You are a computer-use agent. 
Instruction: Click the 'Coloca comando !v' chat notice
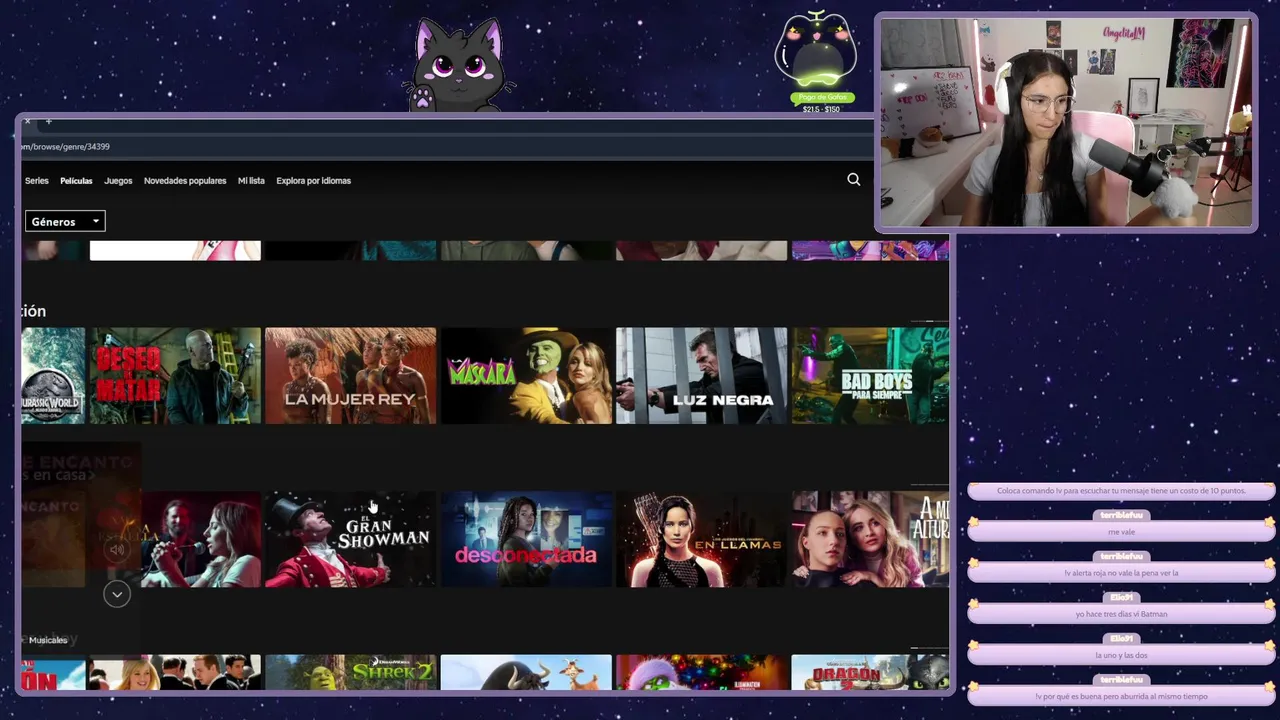[x=1121, y=490]
